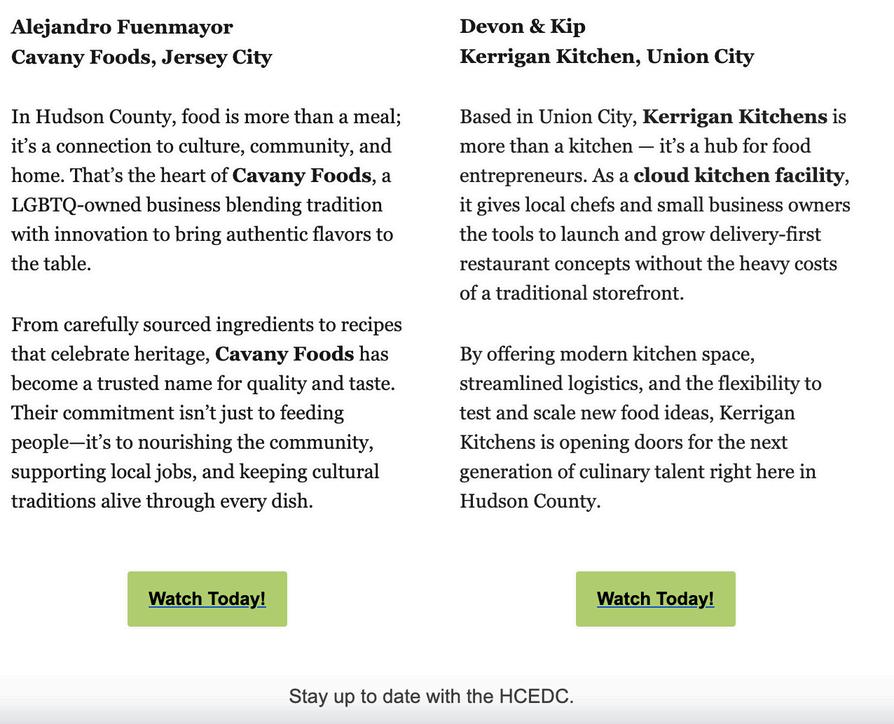Click the bold Kerrigan Kitchens text
Image resolution: width=894 pixels, height=724 pixels.
pyautogui.click(x=735, y=117)
